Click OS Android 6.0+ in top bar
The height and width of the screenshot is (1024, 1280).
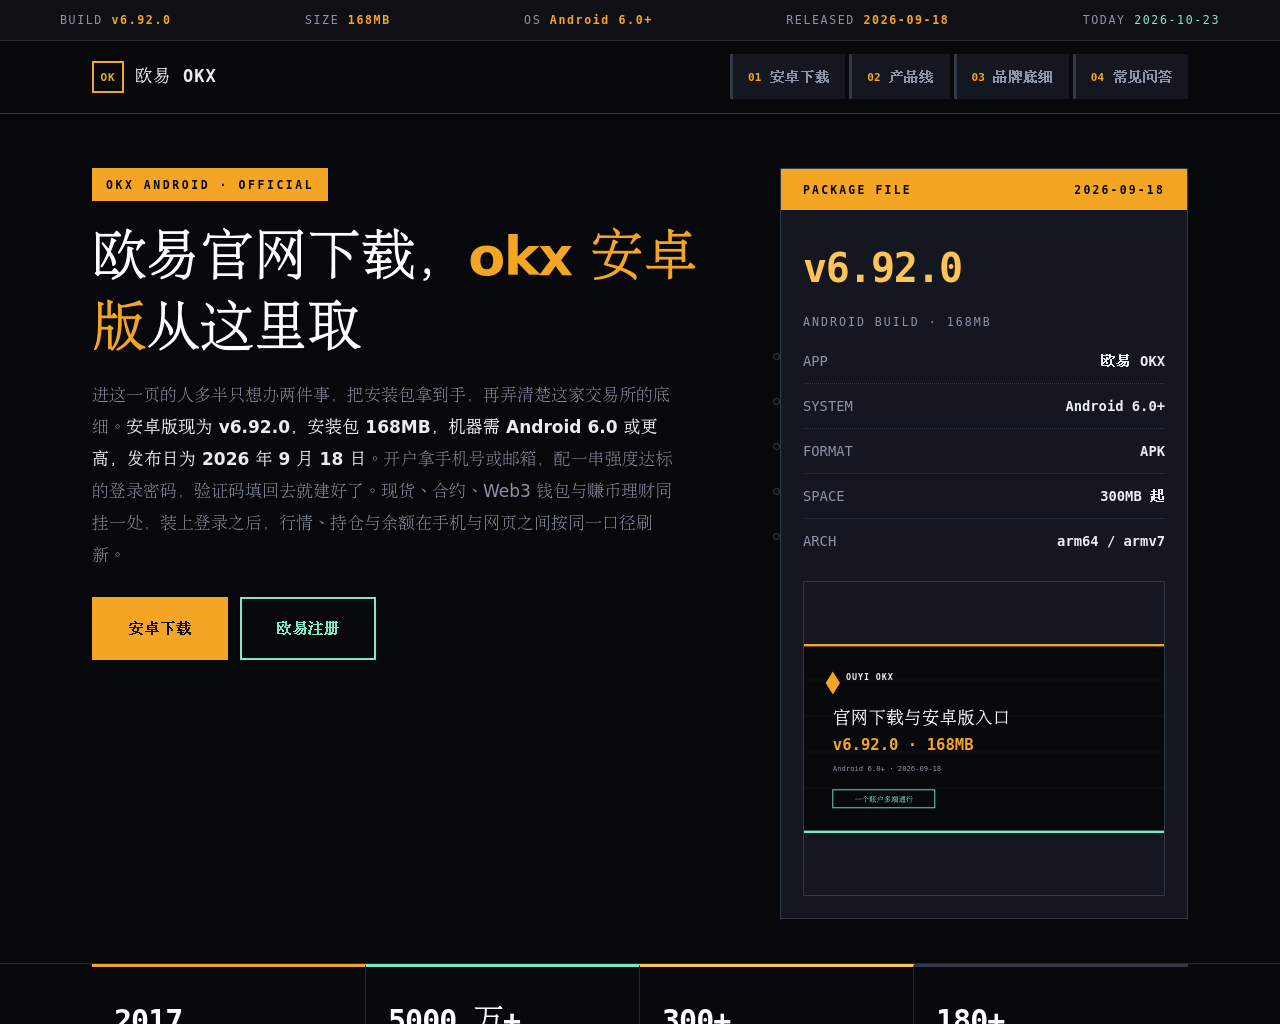588,20
